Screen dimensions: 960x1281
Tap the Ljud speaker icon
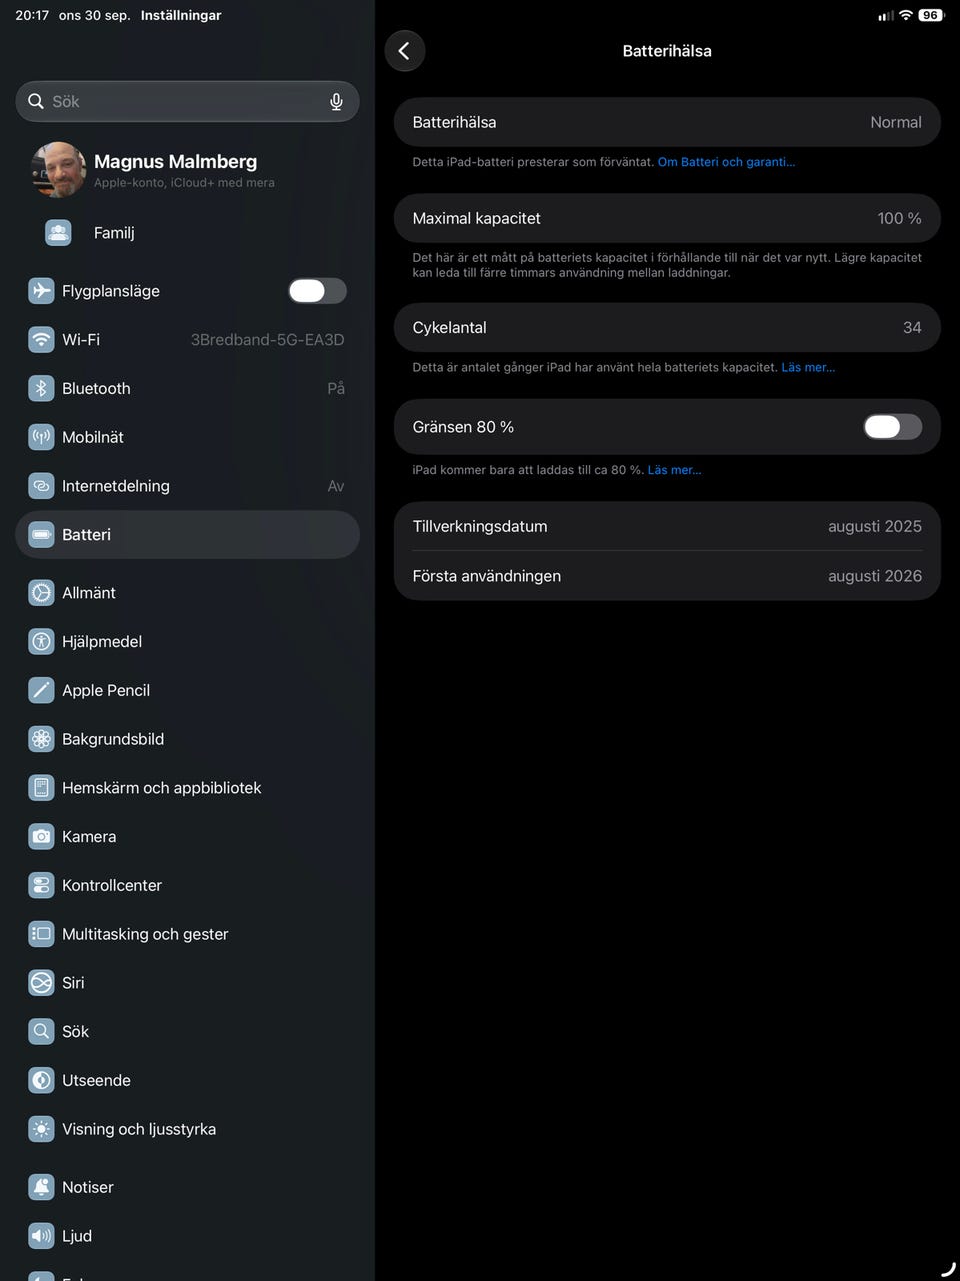click(41, 1236)
